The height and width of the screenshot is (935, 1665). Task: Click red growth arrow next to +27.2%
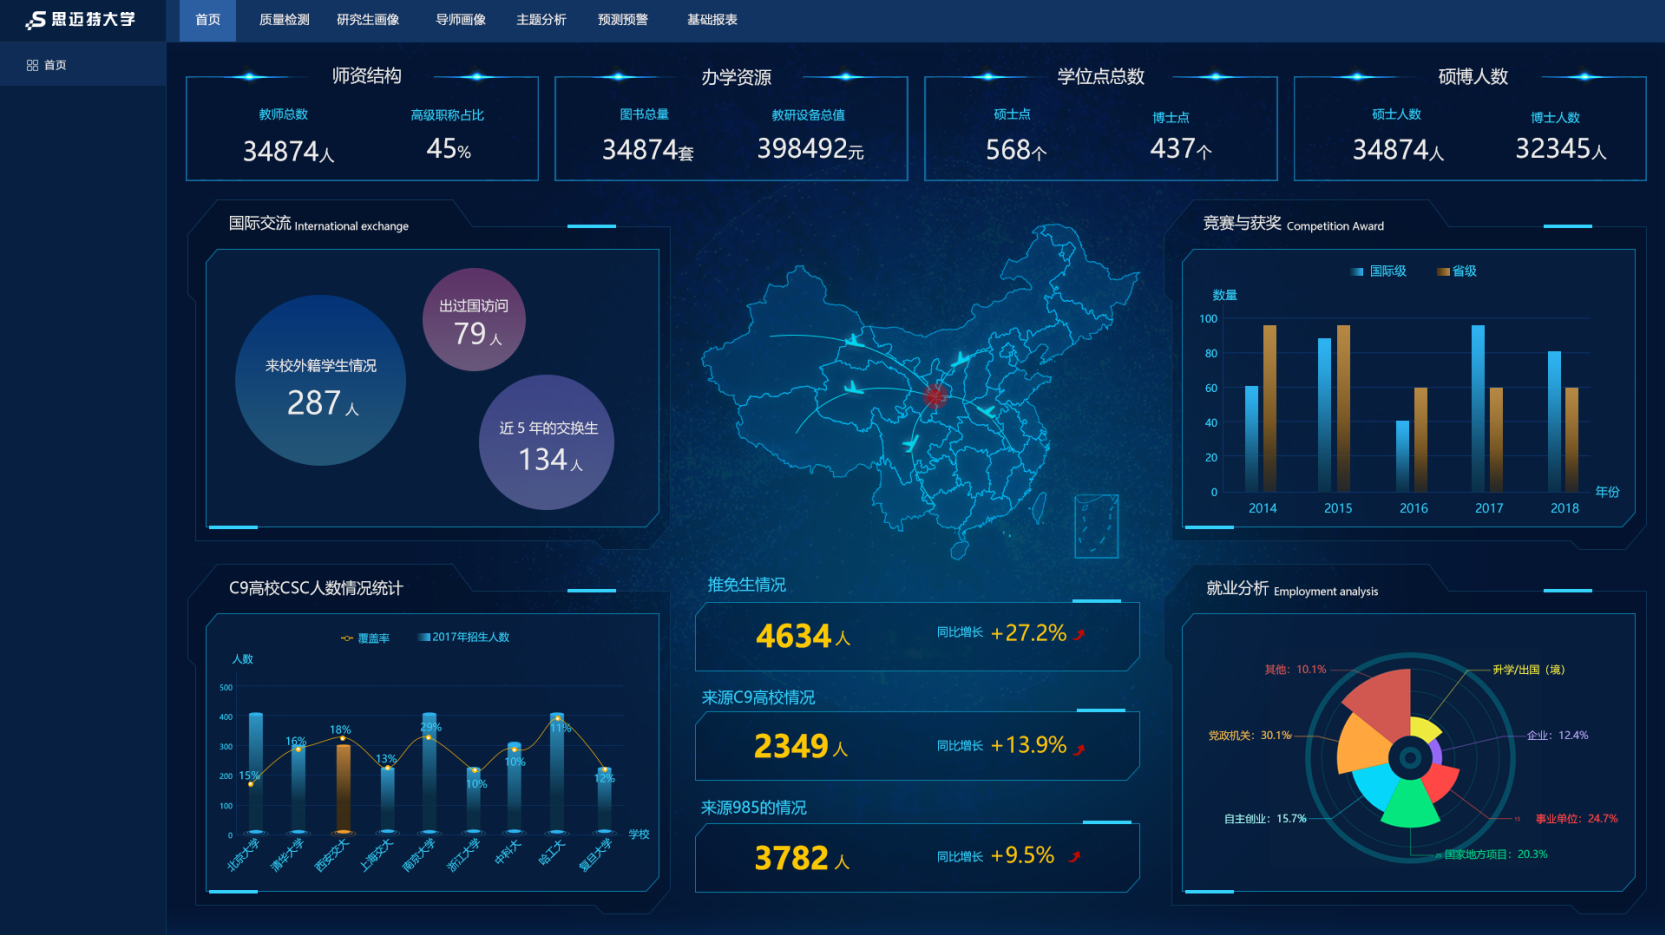1079,634
